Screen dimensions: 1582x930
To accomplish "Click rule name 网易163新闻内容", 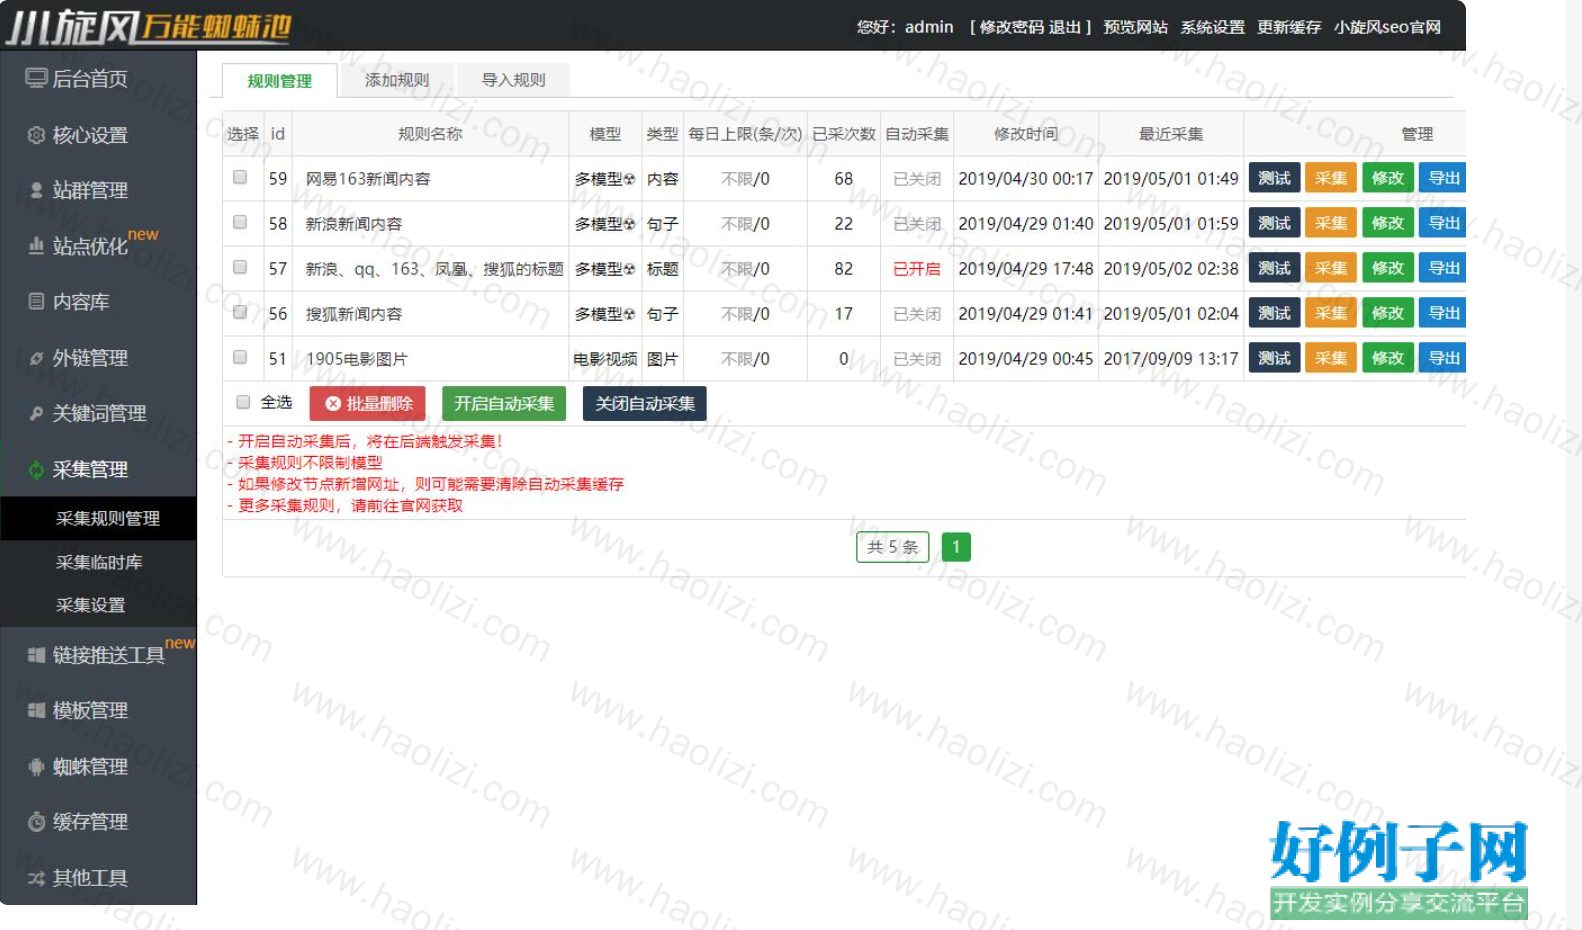I will point(368,179).
